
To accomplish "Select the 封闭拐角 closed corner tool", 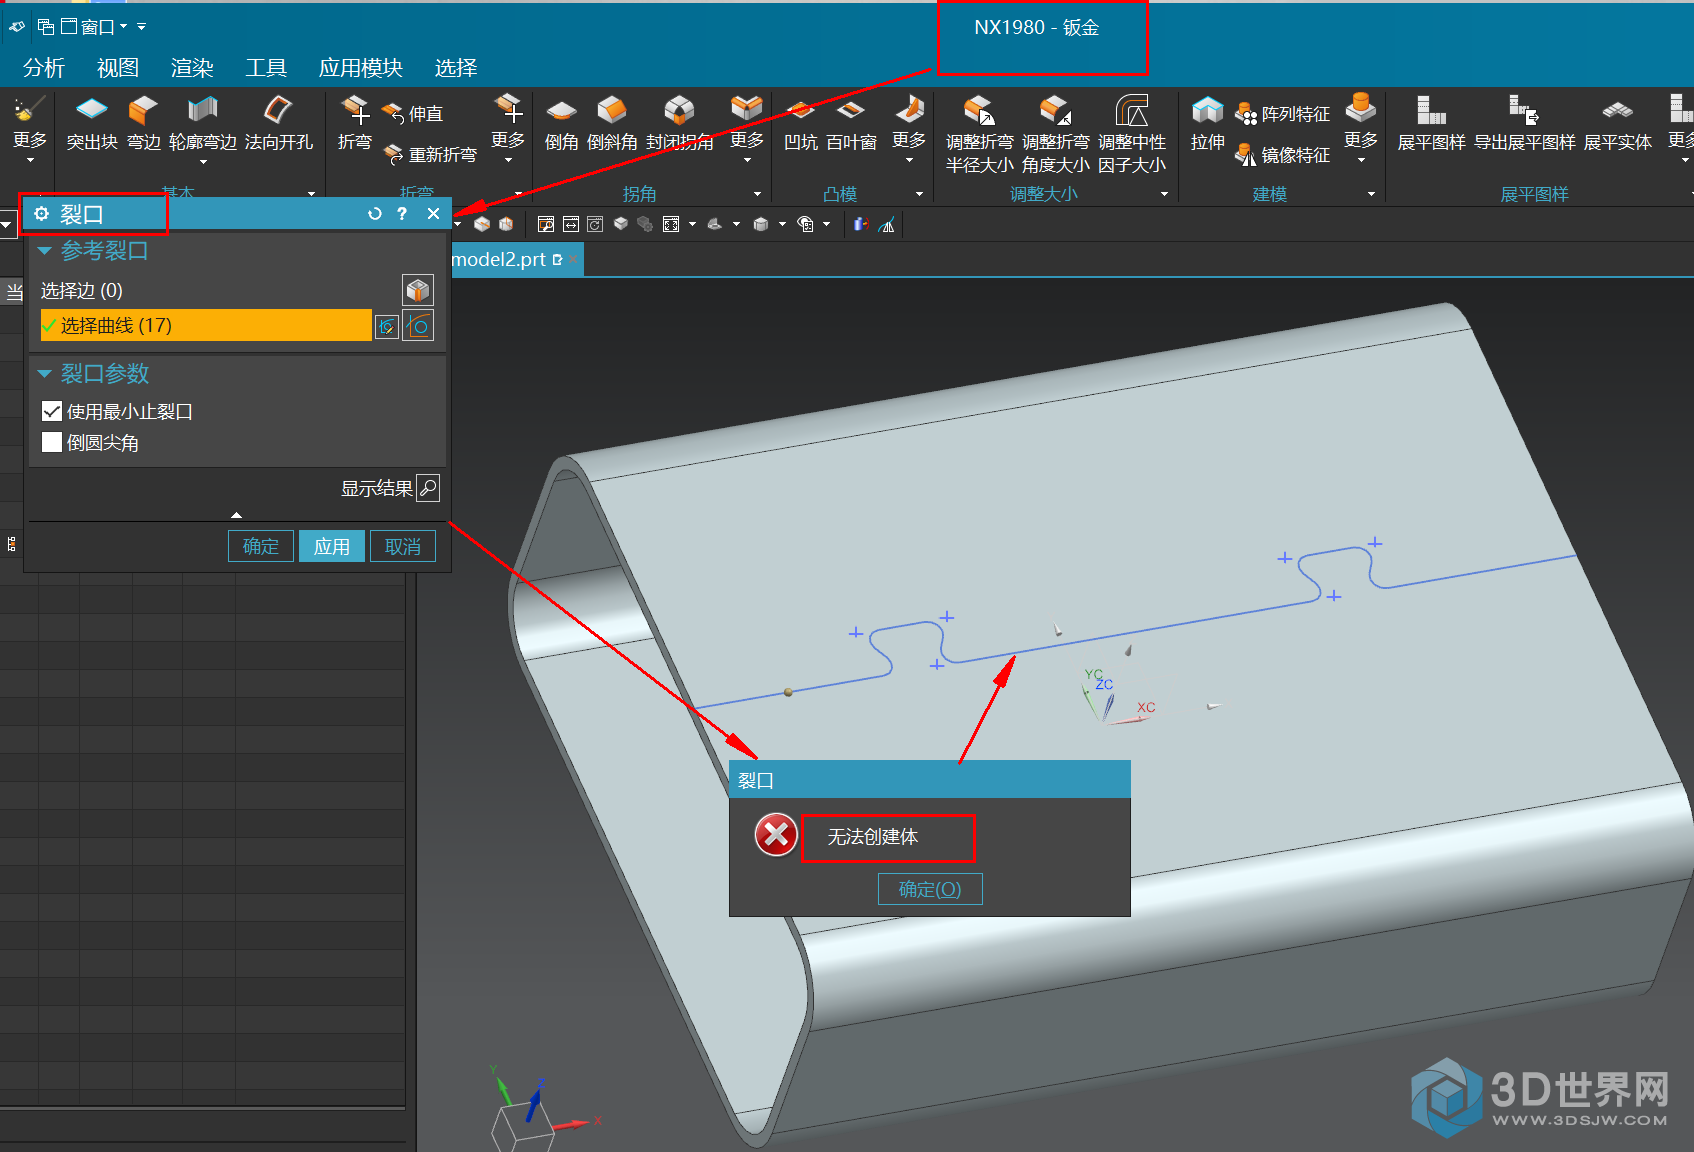I will click(x=679, y=123).
